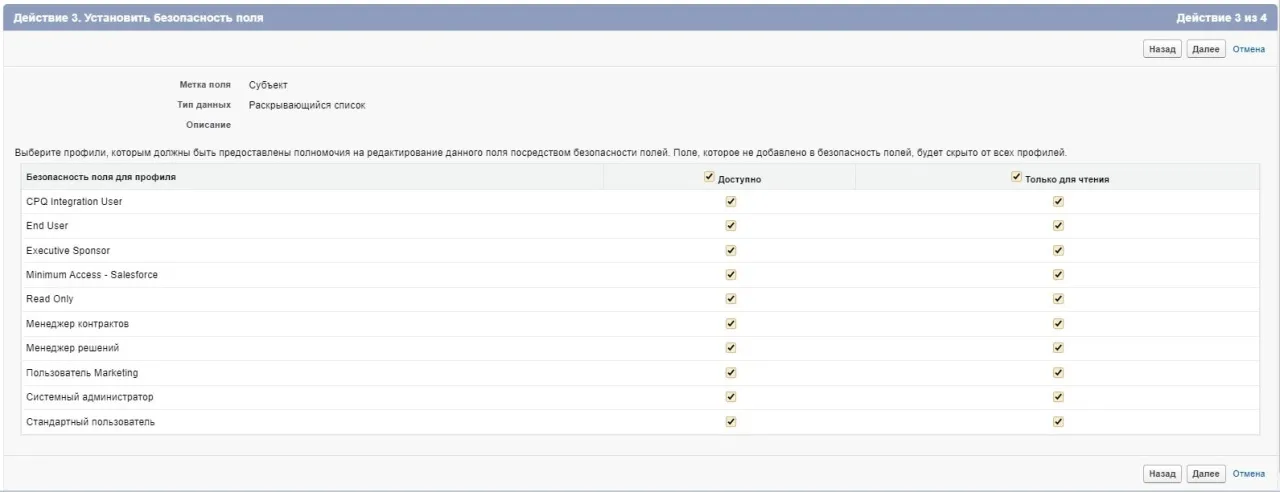Toggle the 'Только для чтения' header checkbox
Image resolution: width=1280 pixels, height=492 pixels.
coord(1017,177)
